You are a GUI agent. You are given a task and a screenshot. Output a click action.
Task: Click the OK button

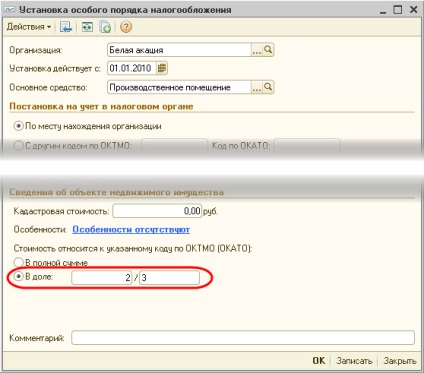pos(319,361)
